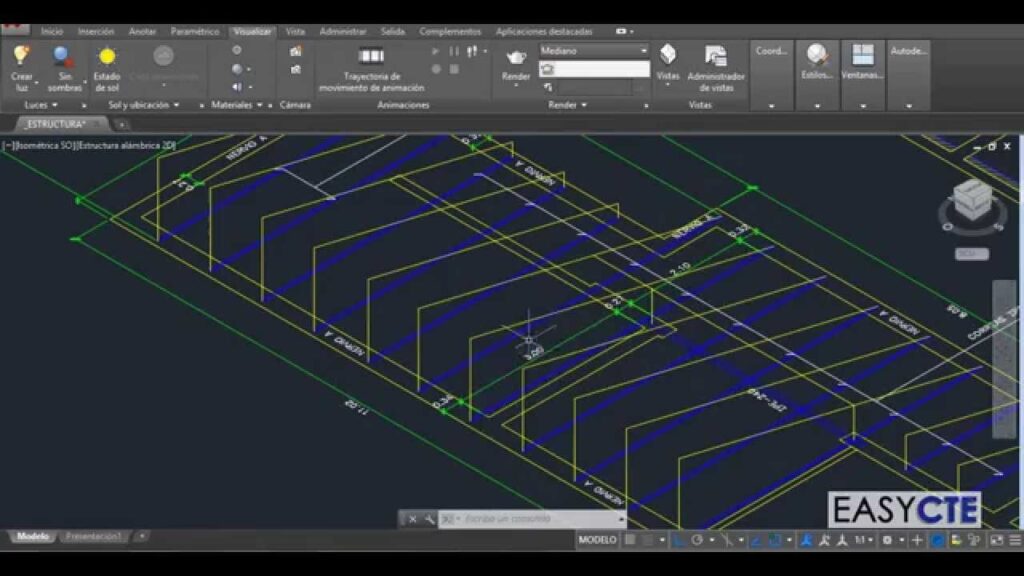
Task: Open Trayectoria de movimiento de animación
Action: coord(371,57)
